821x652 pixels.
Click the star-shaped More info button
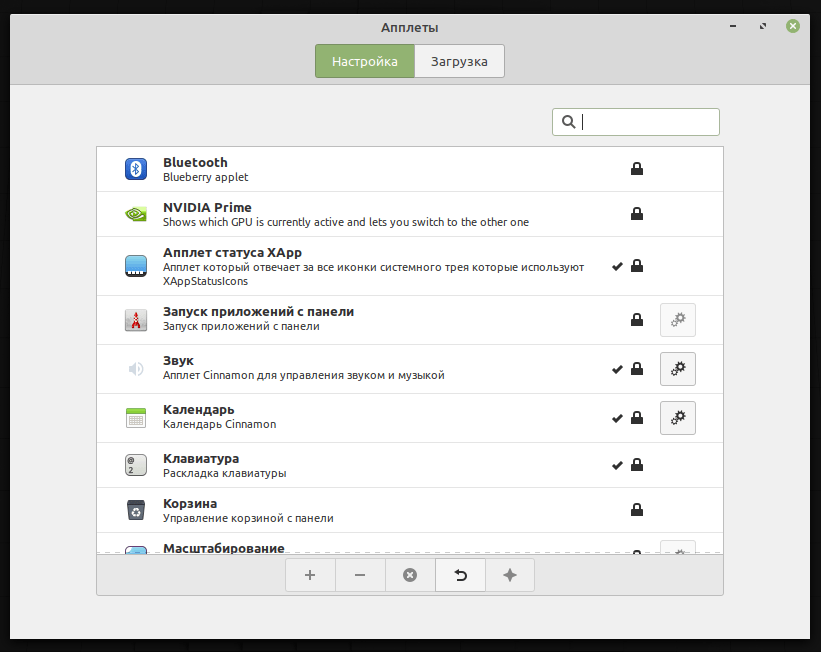click(510, 575)
